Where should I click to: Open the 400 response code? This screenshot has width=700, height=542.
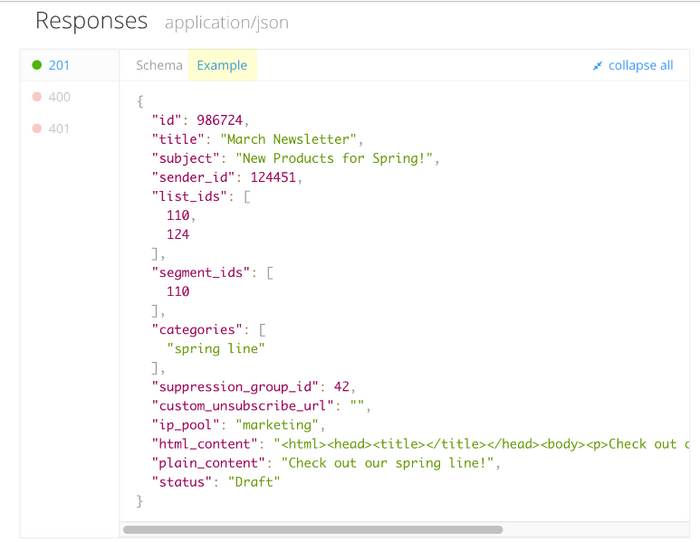pyautogui.click(x=59, y=97)
